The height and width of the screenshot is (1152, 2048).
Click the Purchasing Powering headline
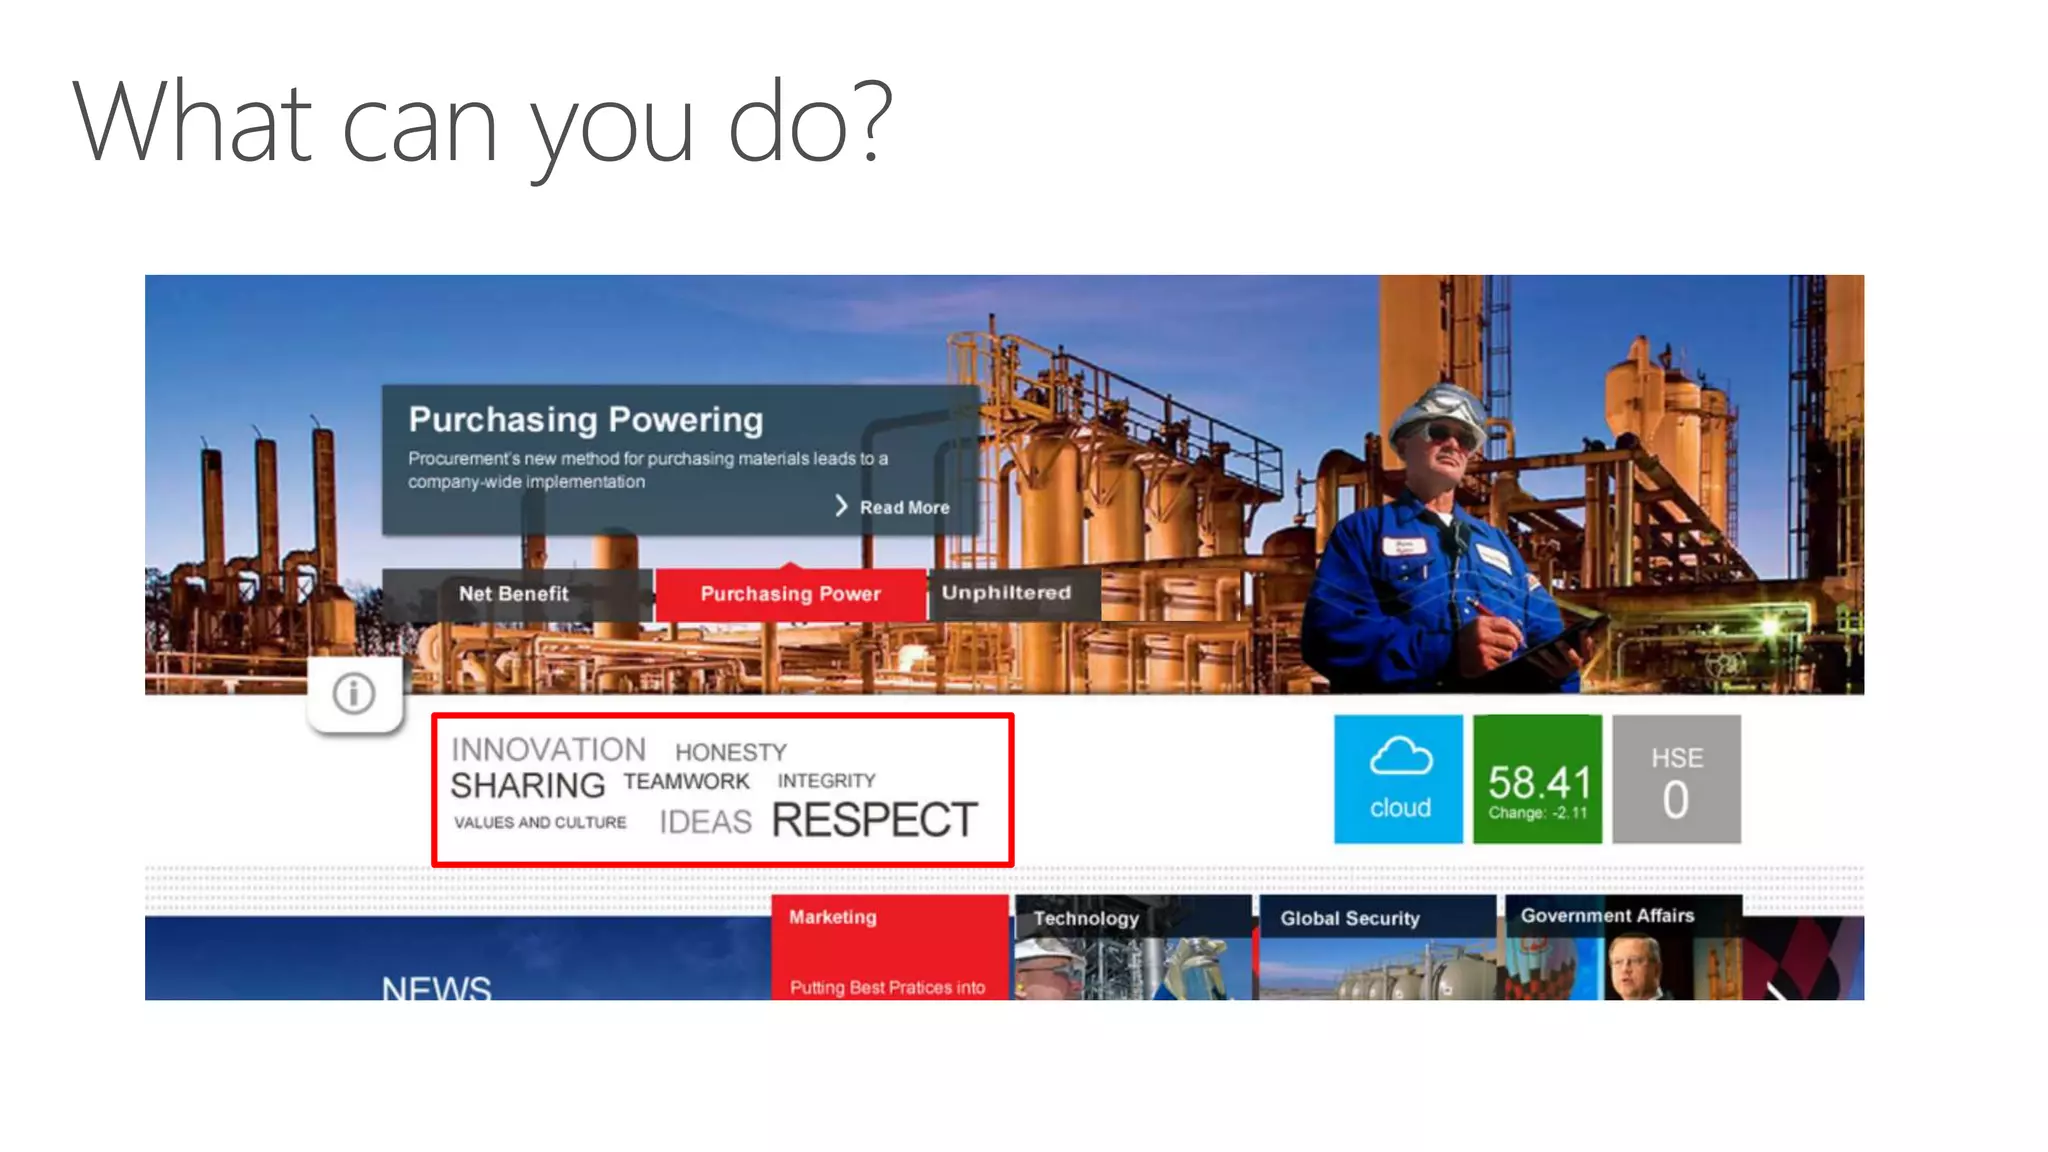(586, 420)
